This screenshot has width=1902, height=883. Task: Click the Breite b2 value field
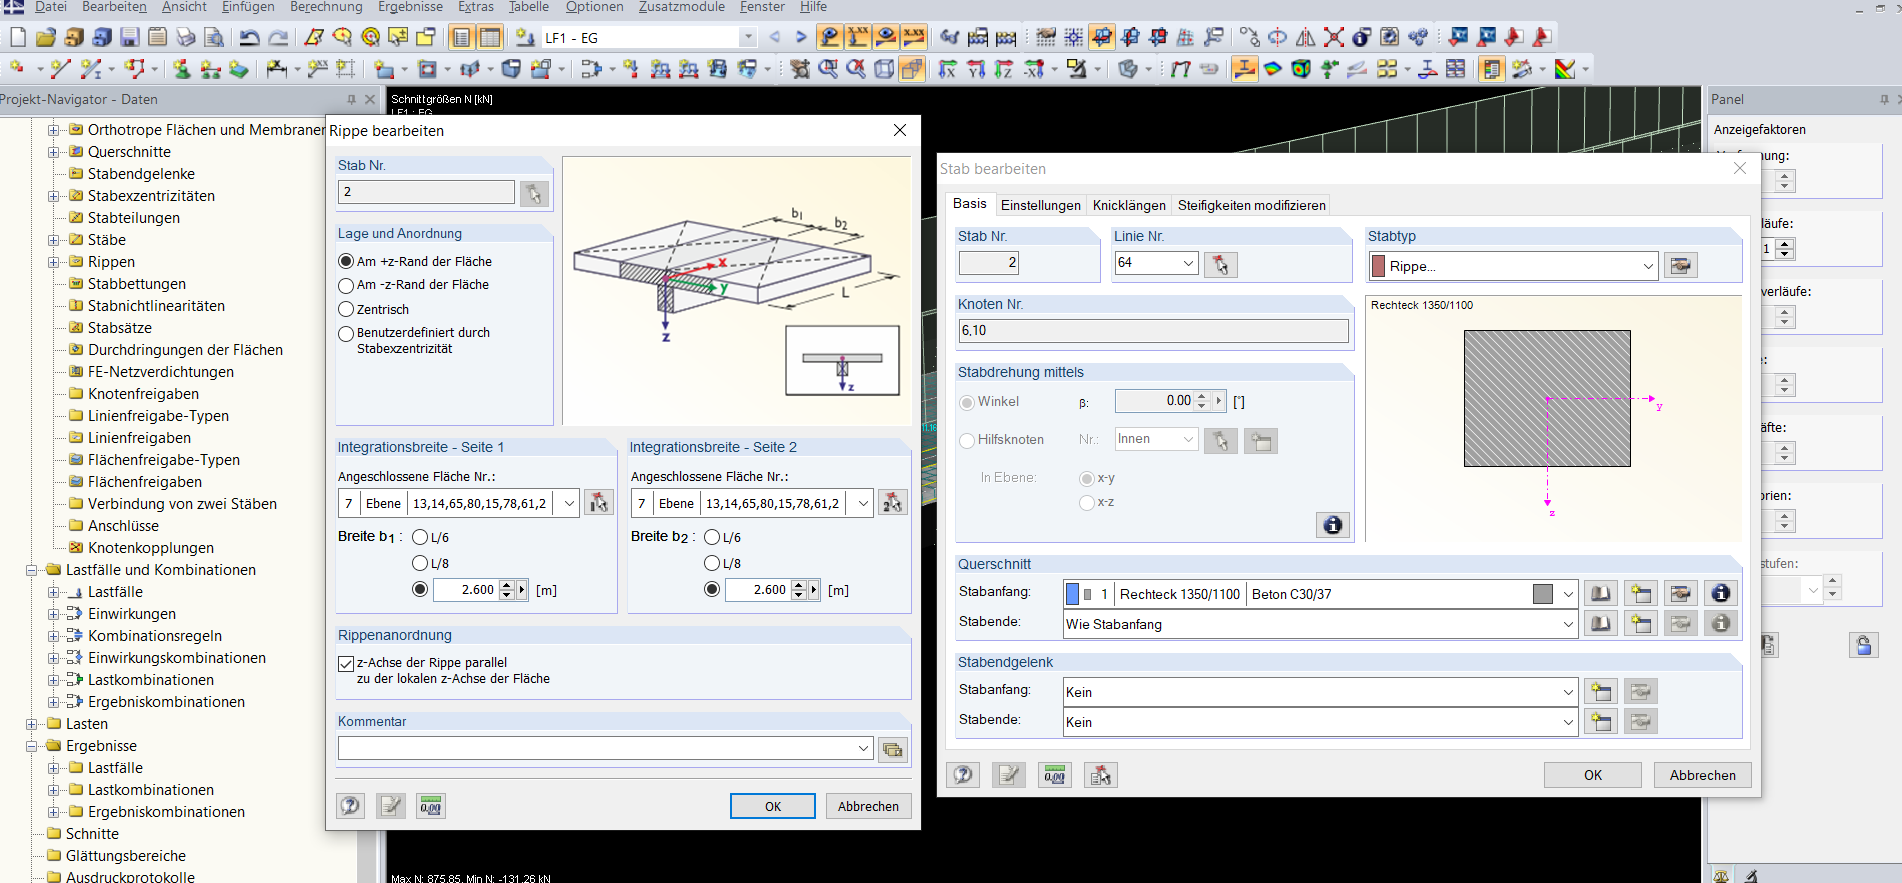coord(758,590)
